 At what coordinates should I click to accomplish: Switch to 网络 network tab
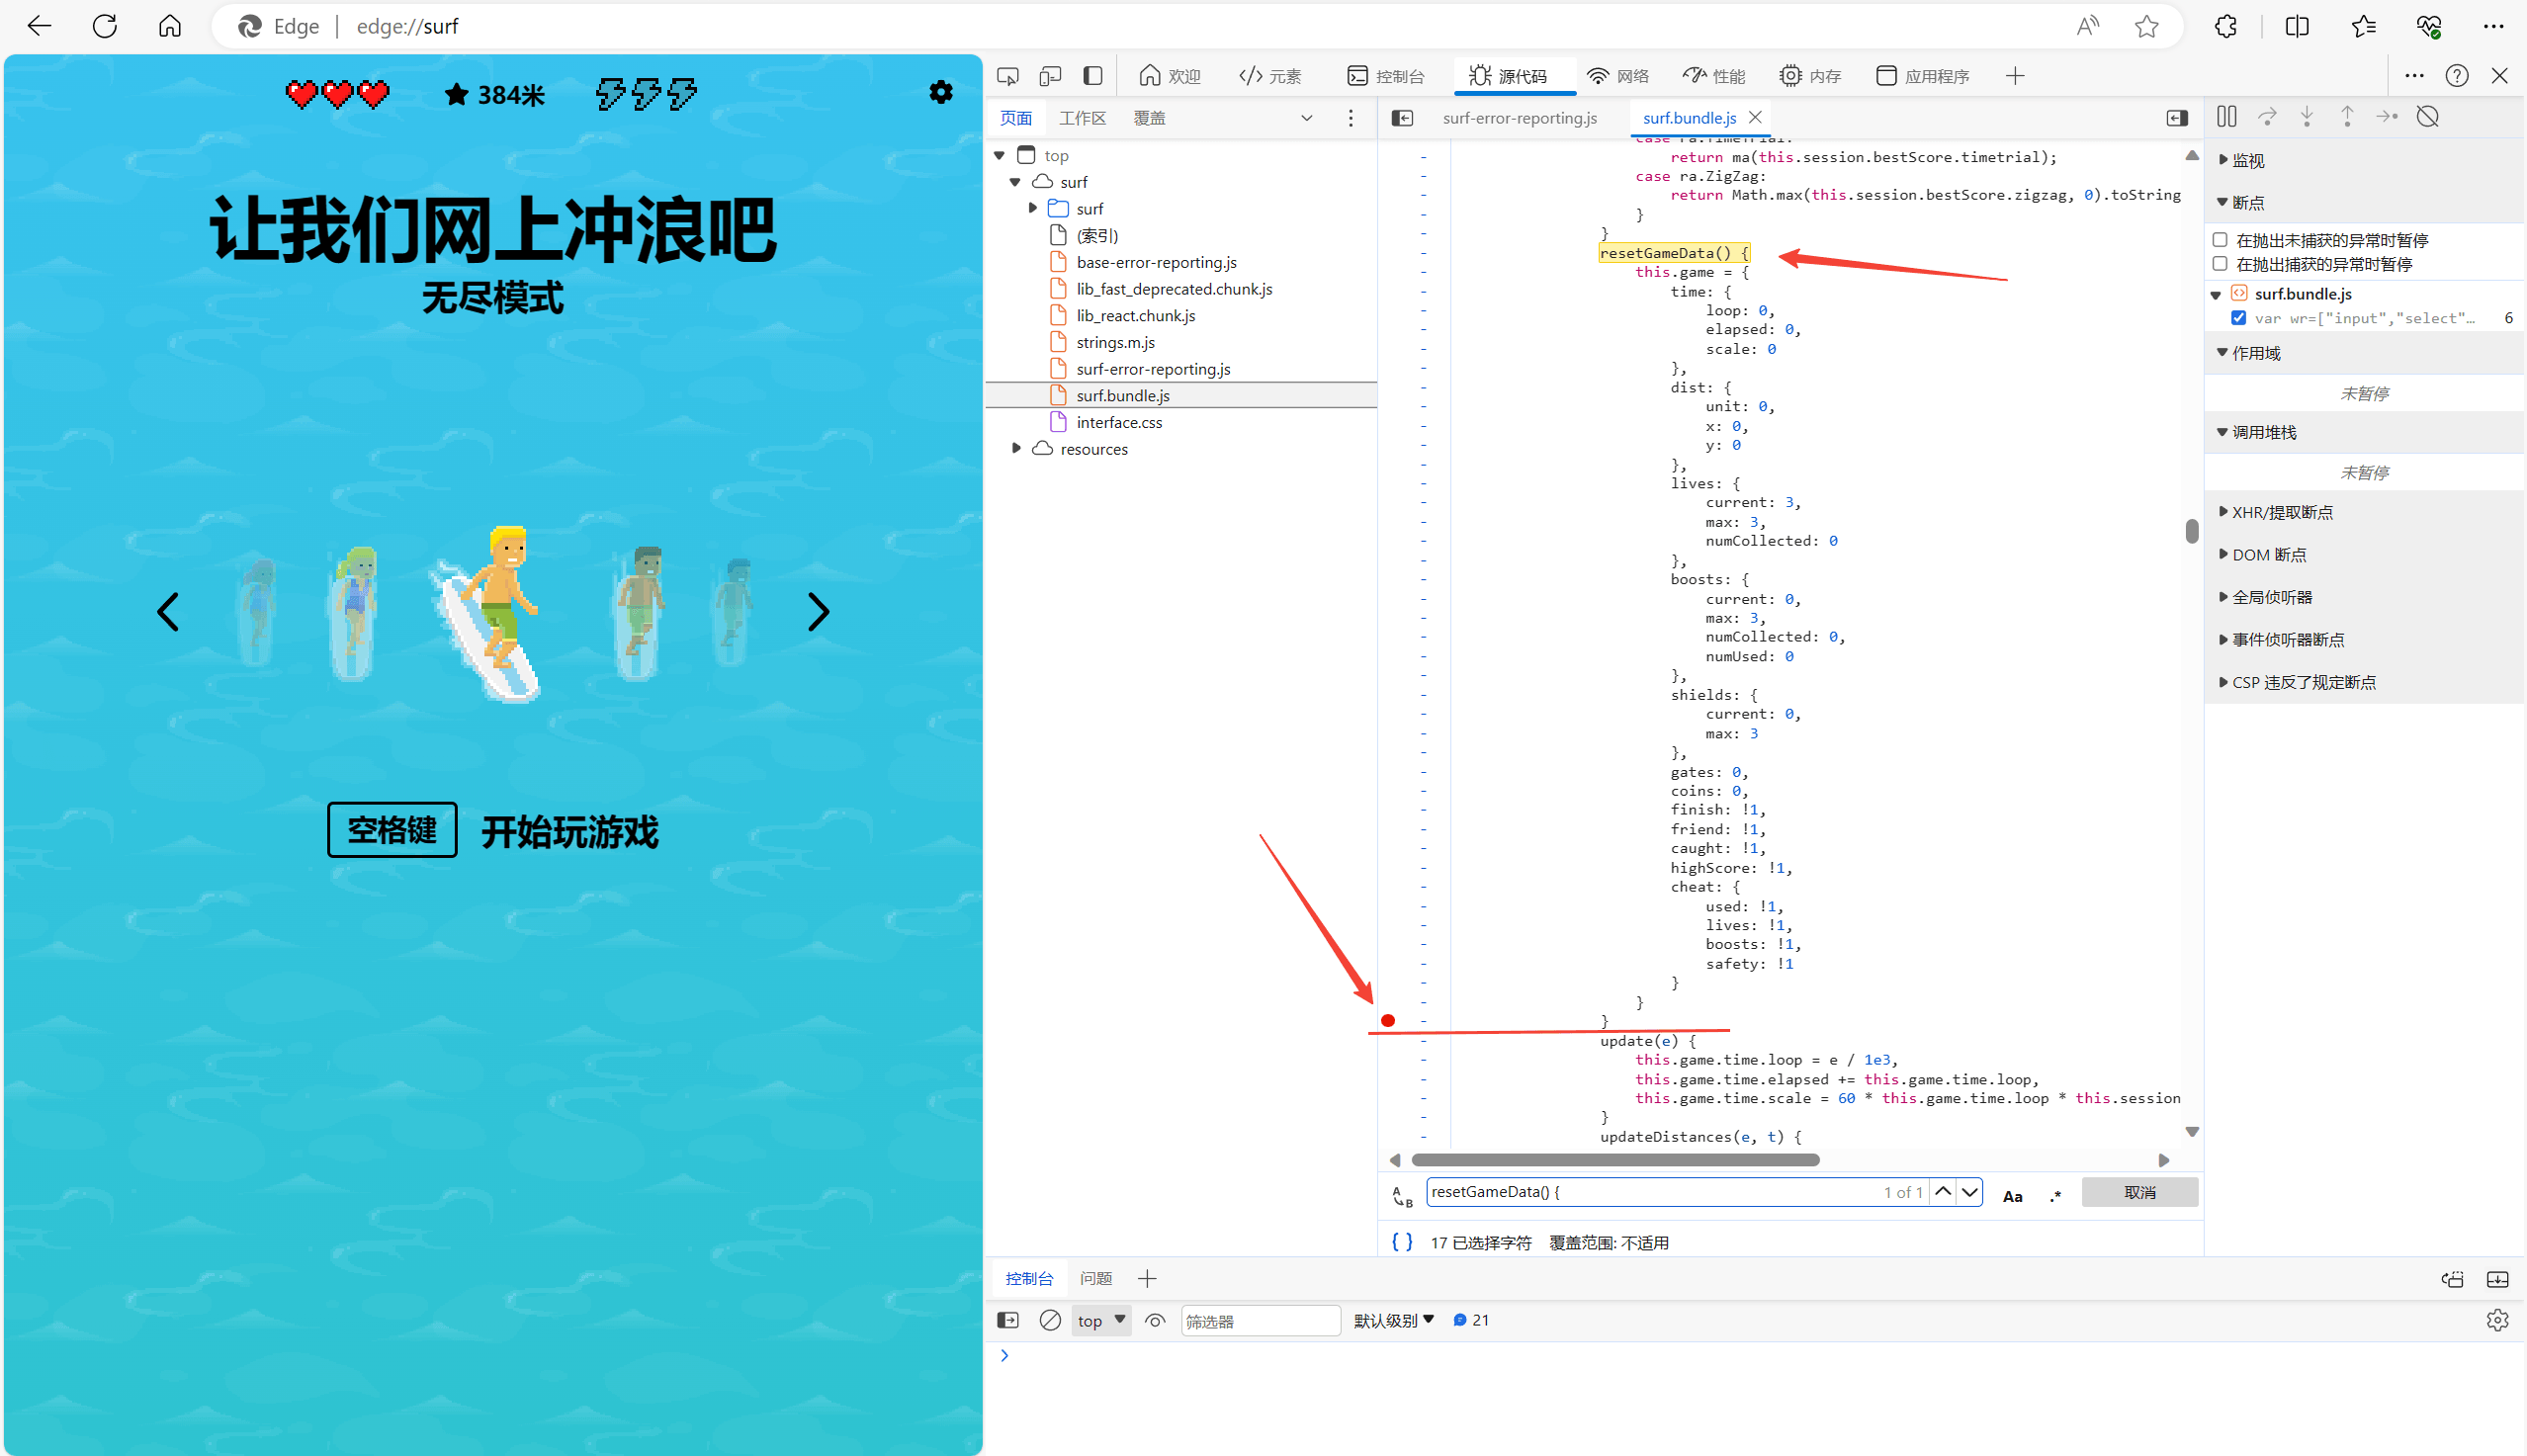pyautogui.click(x=1618, y=76)
